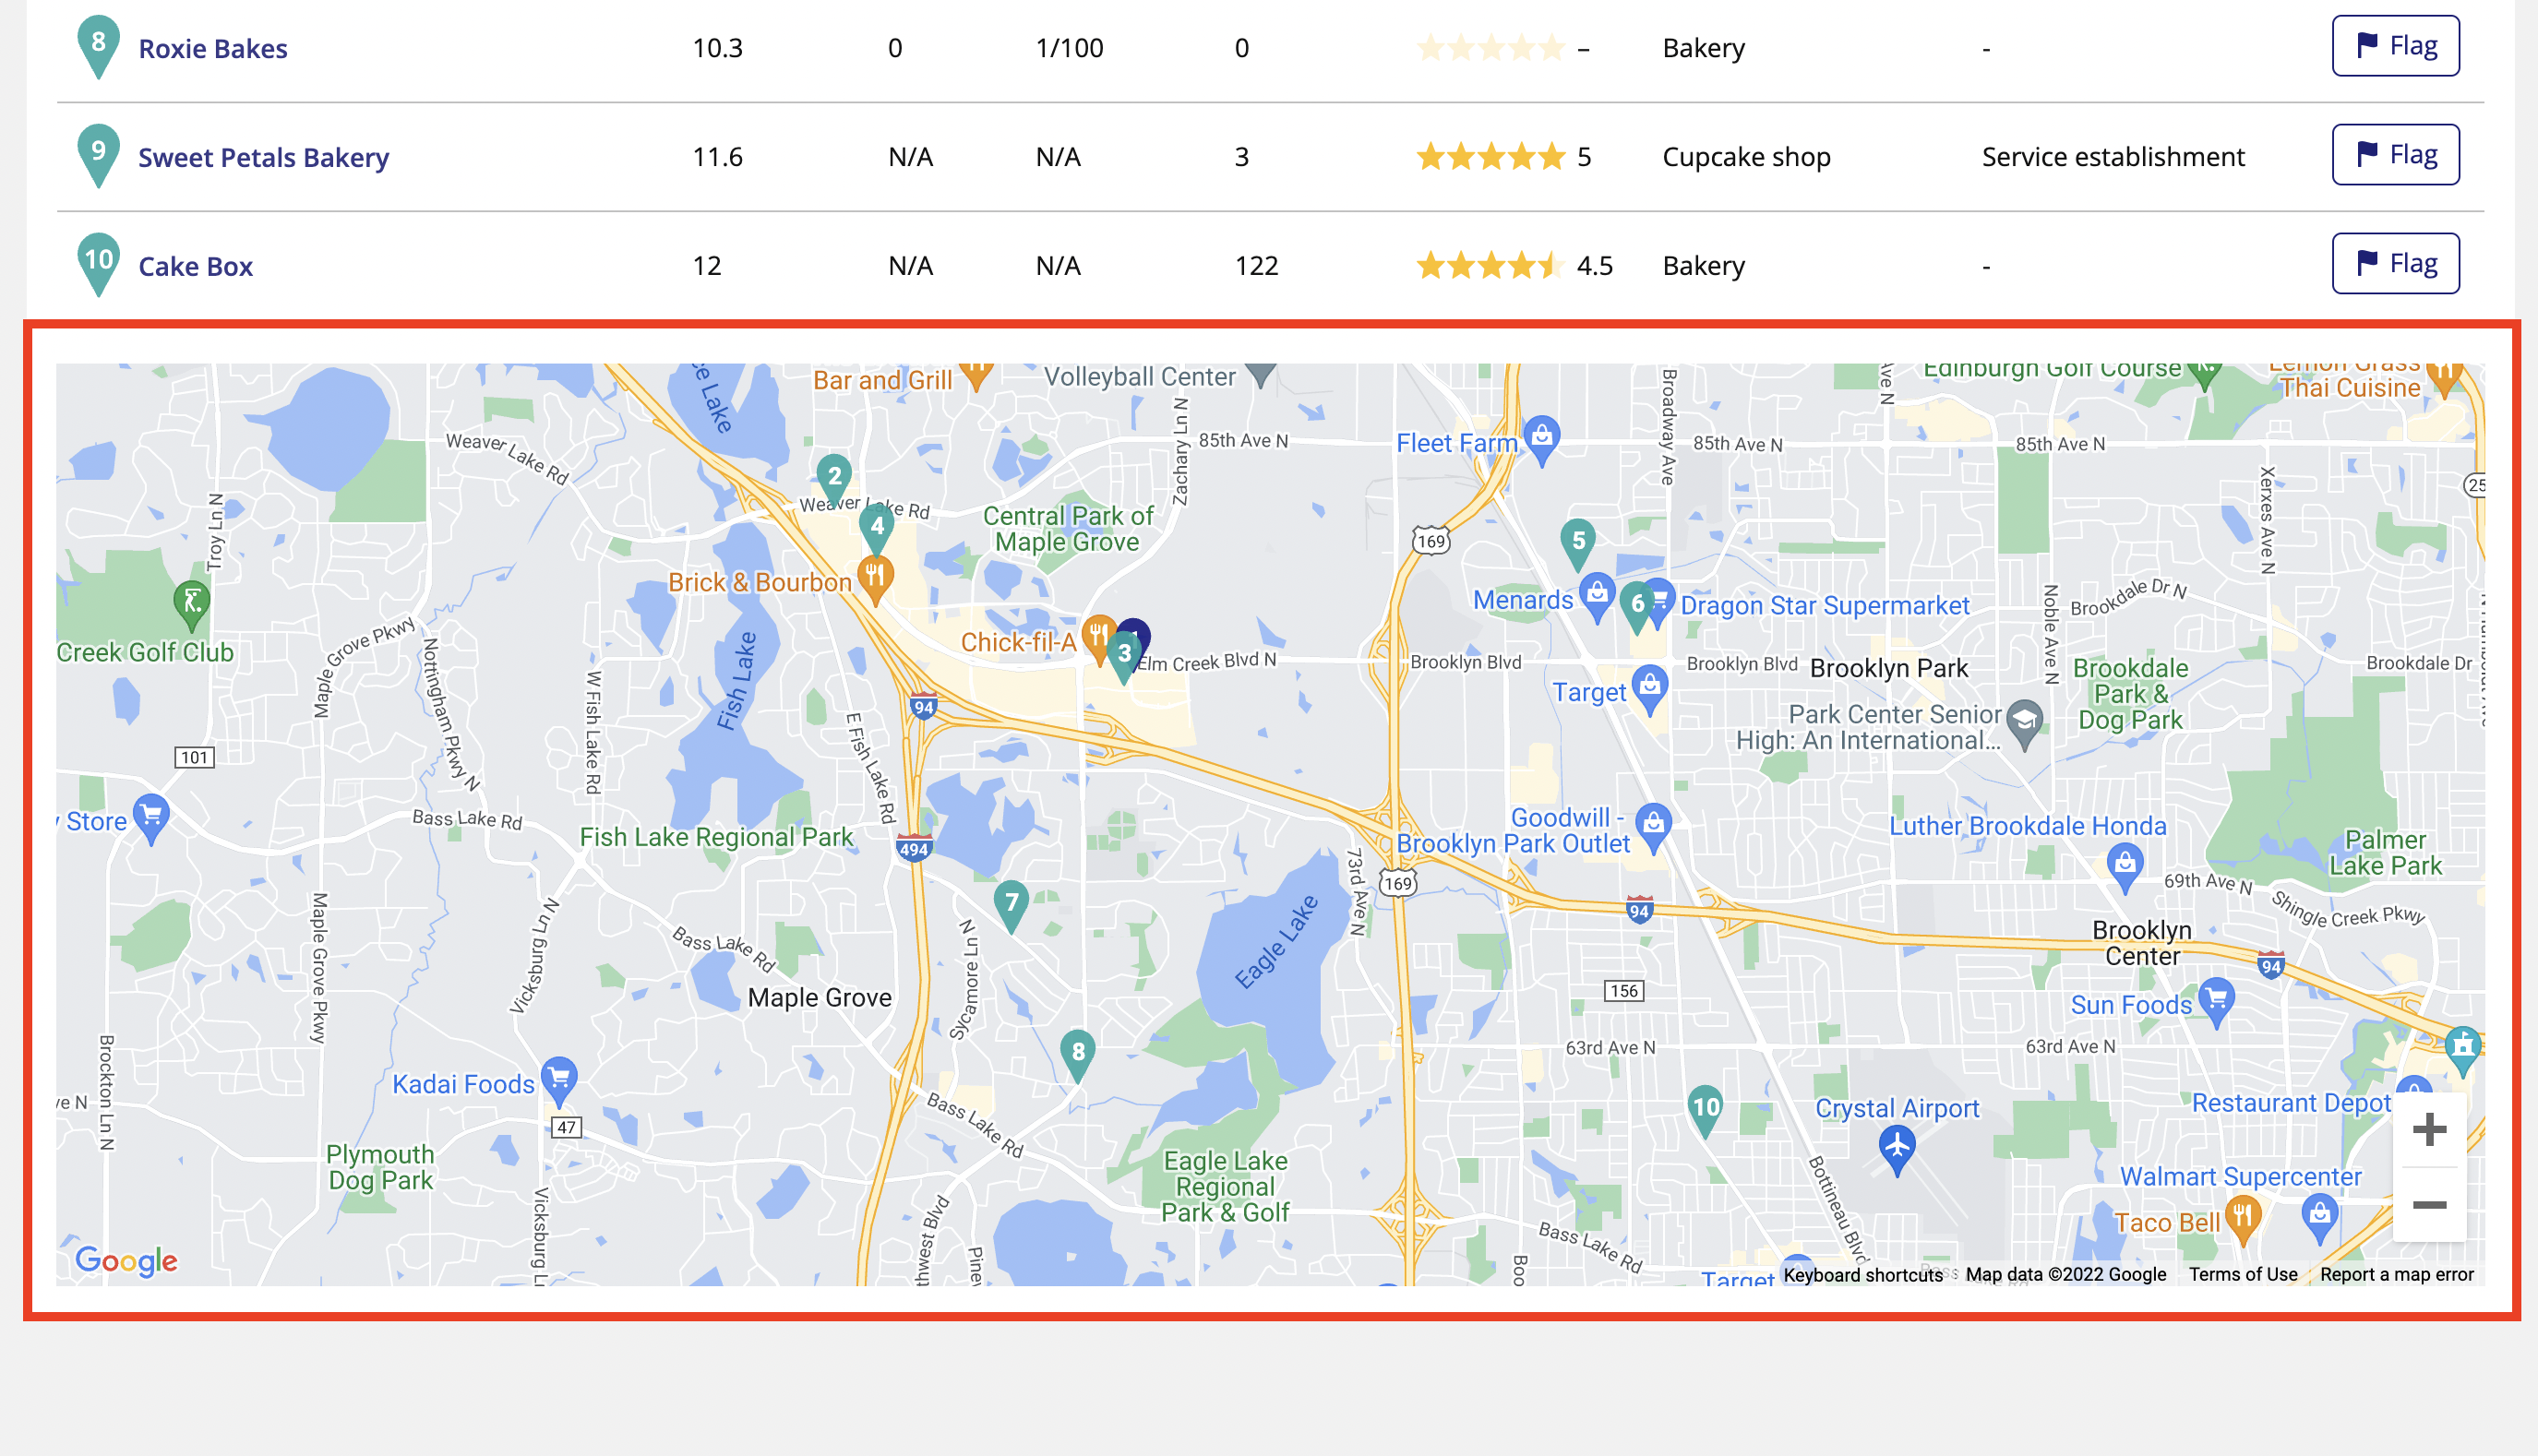2538x1456 pixels.
Task: Click the Google logo on the map
Action: tap(127, 1260)
